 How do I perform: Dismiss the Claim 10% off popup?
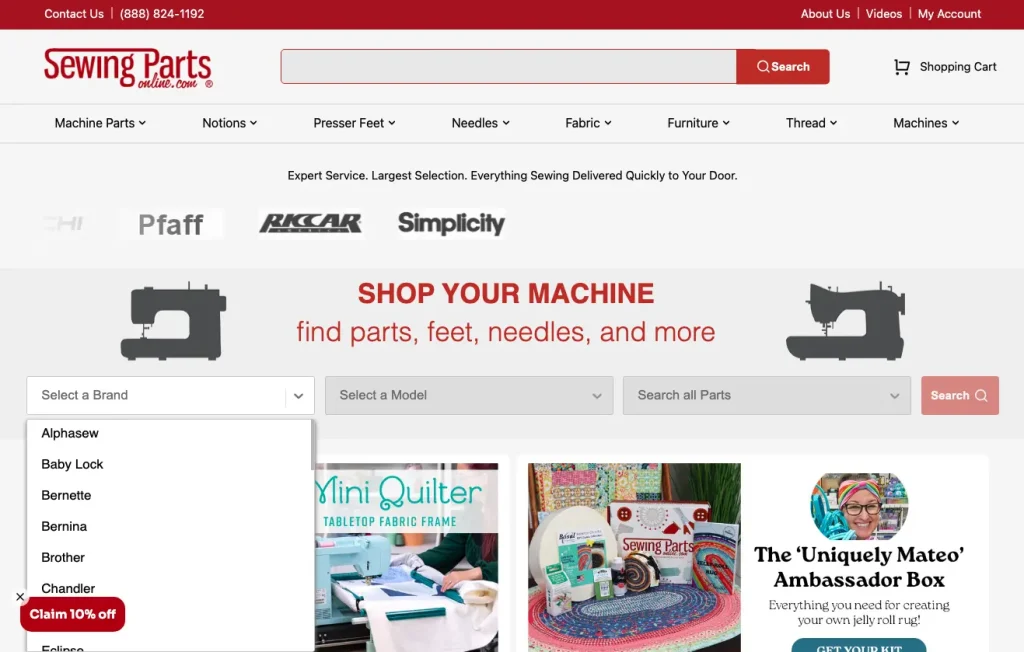[20, 596]
